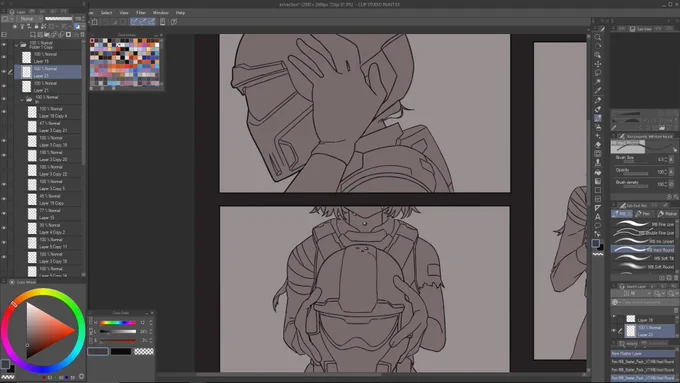Select the Fill bucket tool
This screenshot has height=383, width=680.
tap(598, 172)
